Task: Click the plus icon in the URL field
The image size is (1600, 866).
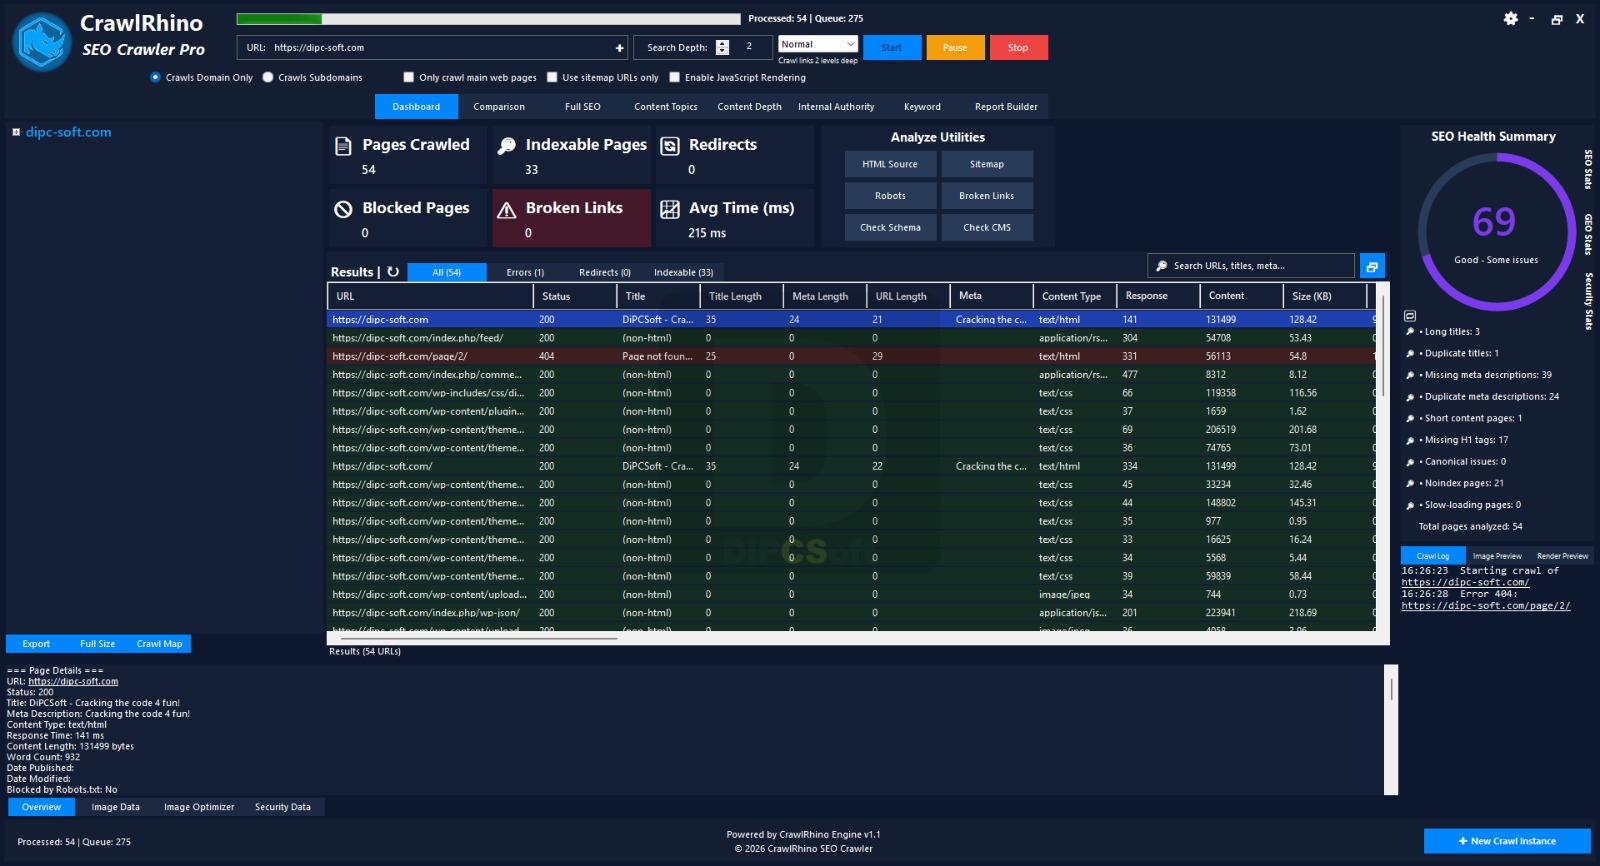Action: 619,48
